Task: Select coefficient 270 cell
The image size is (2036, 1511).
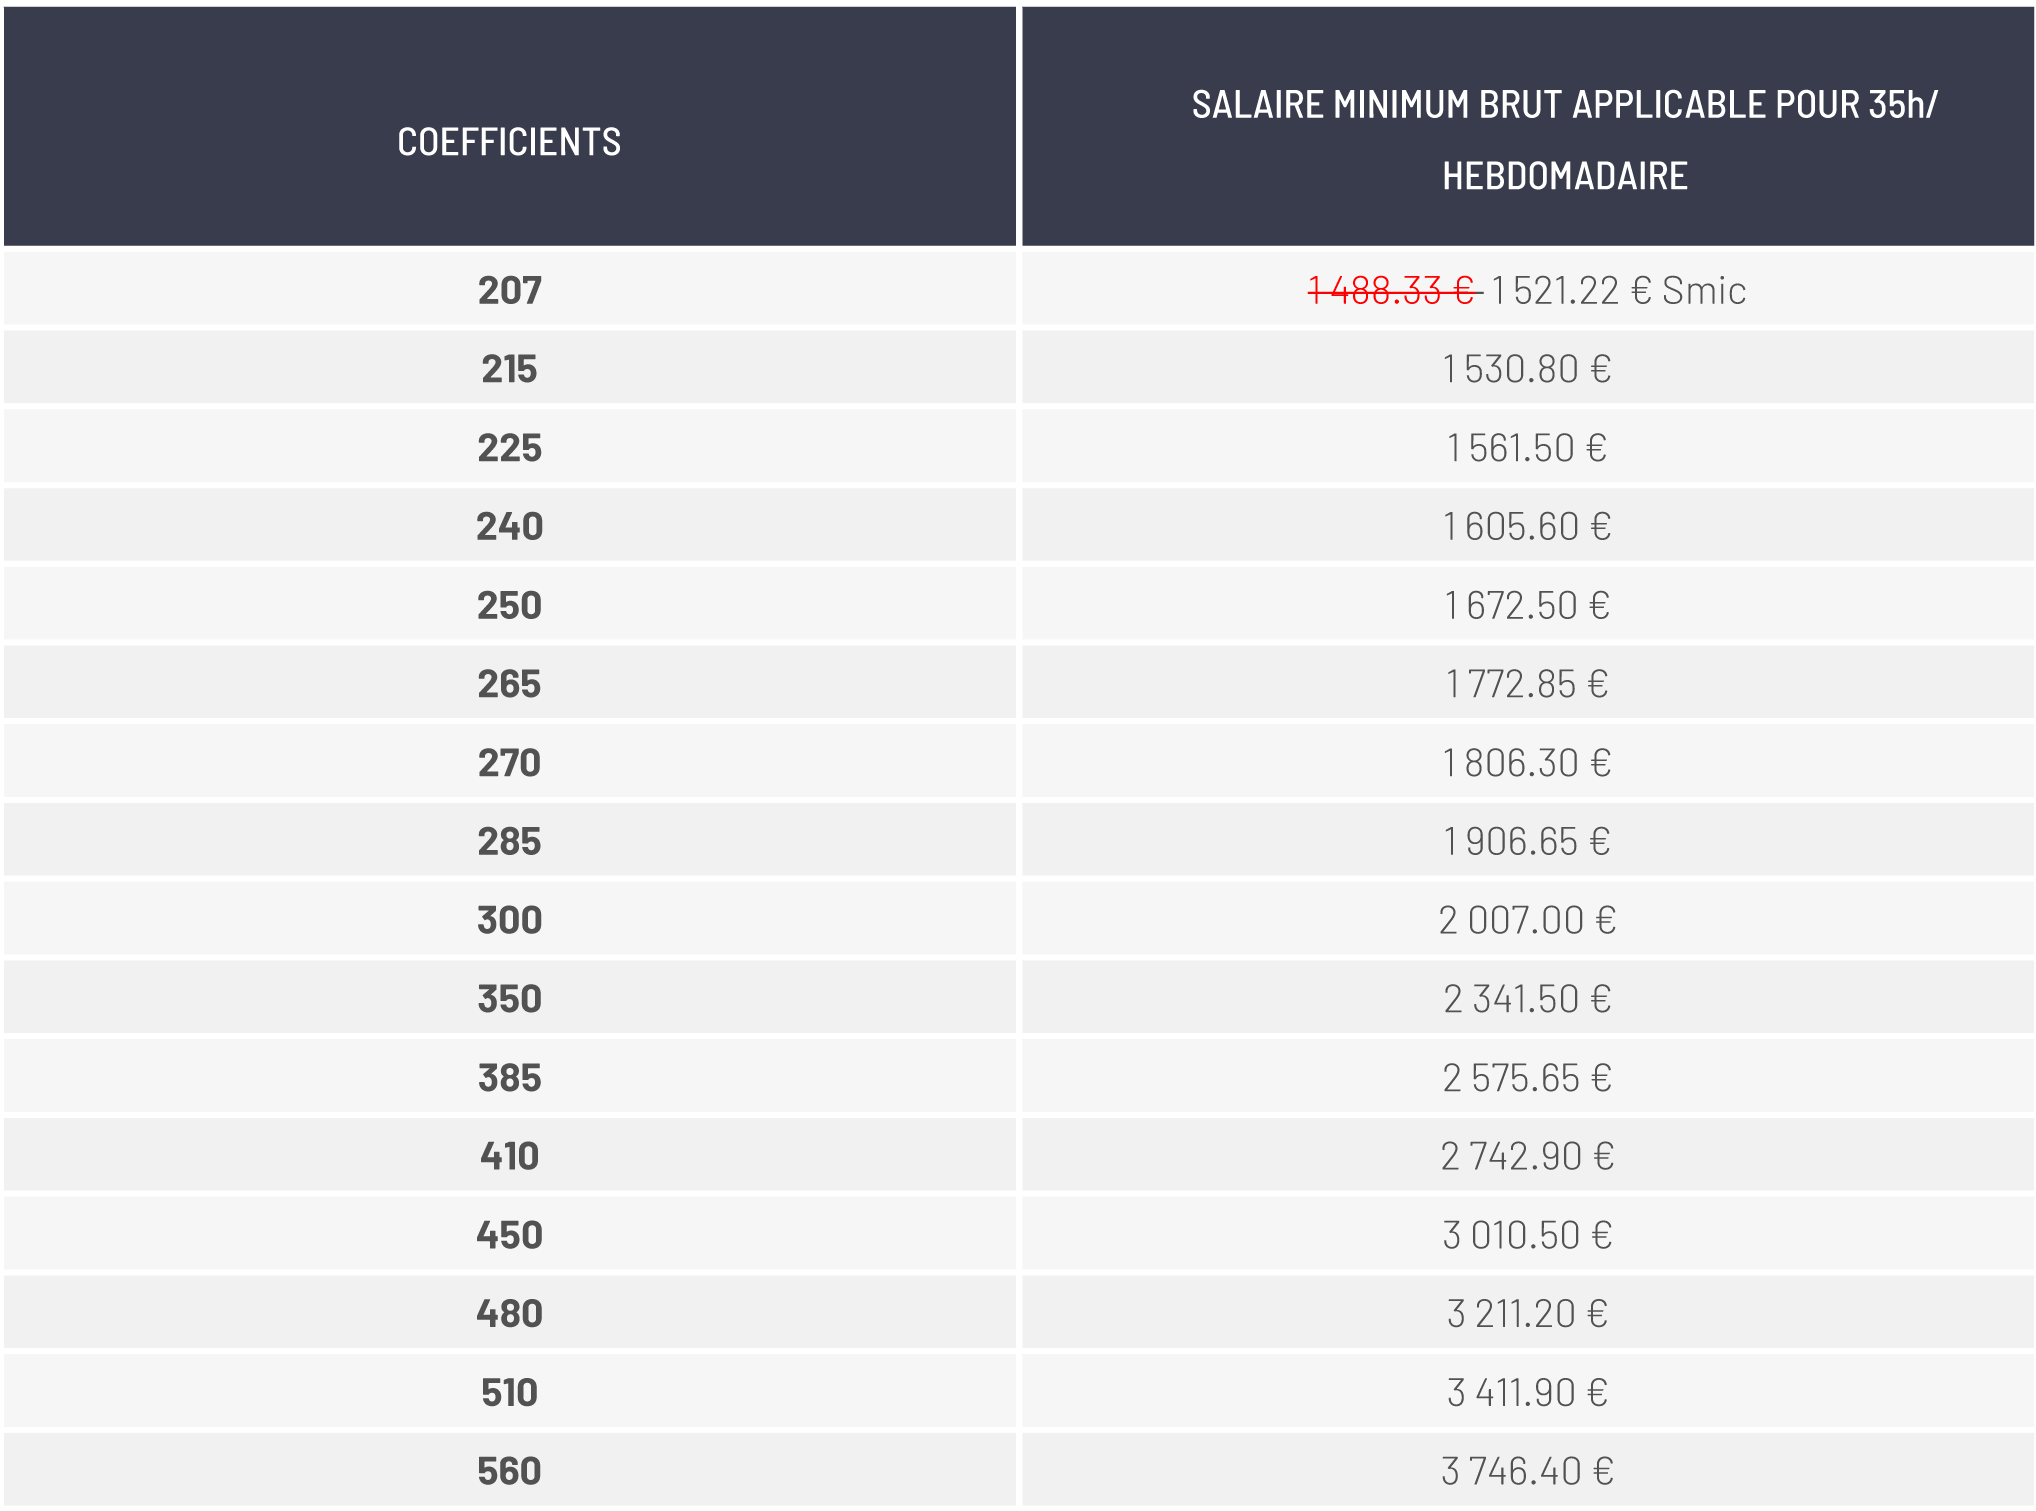Action: pos(510,762)
